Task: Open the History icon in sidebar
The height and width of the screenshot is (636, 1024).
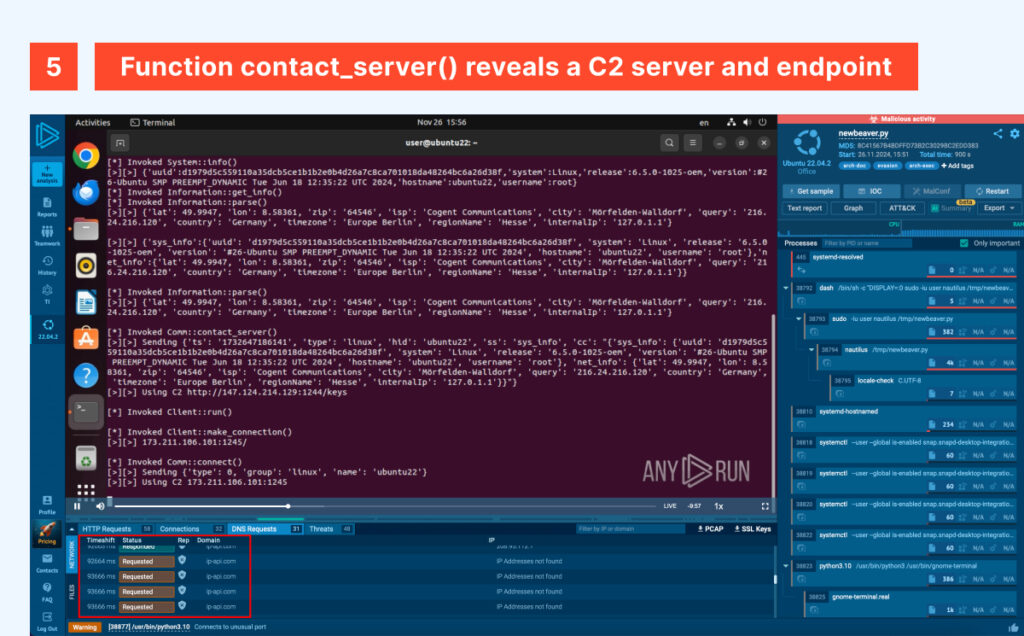Action: tap(46, 264)
